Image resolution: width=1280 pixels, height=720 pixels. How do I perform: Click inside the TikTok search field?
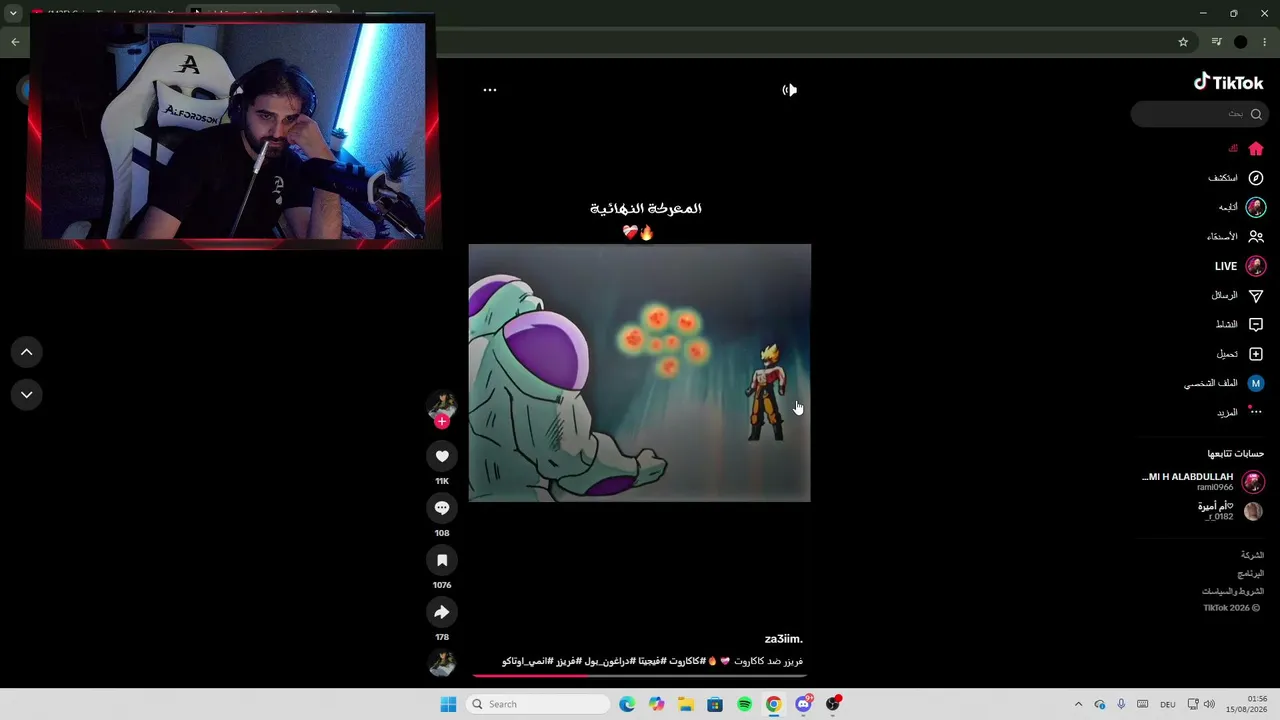pyautogui.click(x=1198, y=114)
